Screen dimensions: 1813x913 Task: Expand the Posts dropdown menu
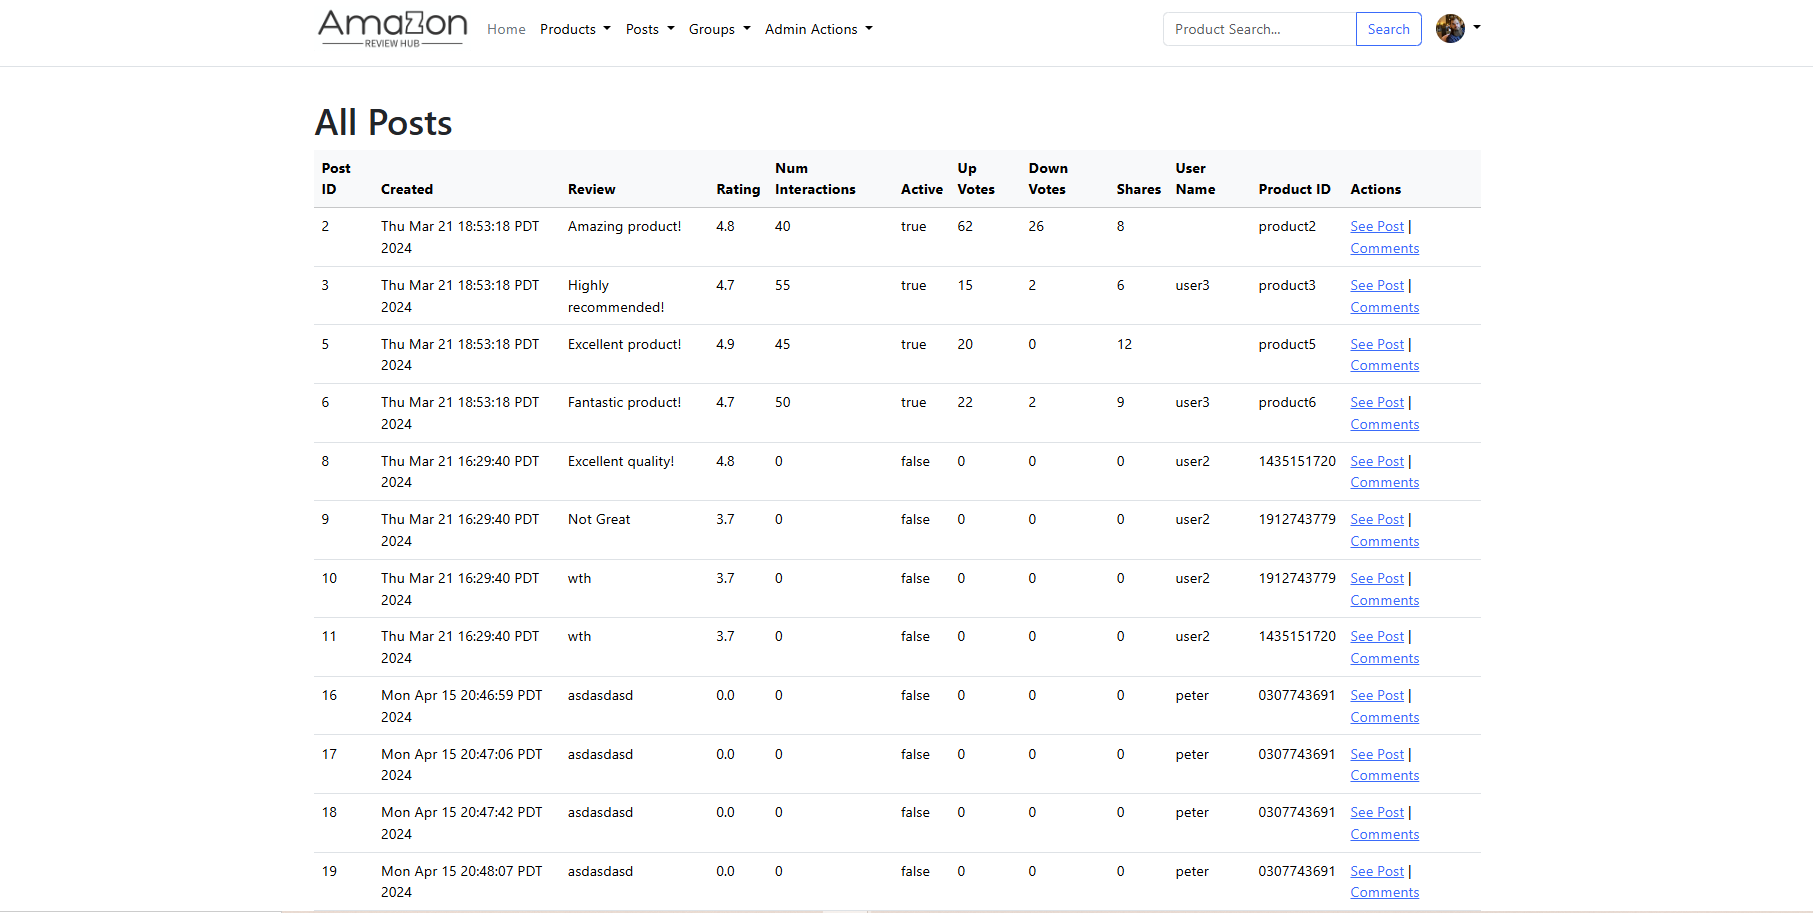point(650,29)
